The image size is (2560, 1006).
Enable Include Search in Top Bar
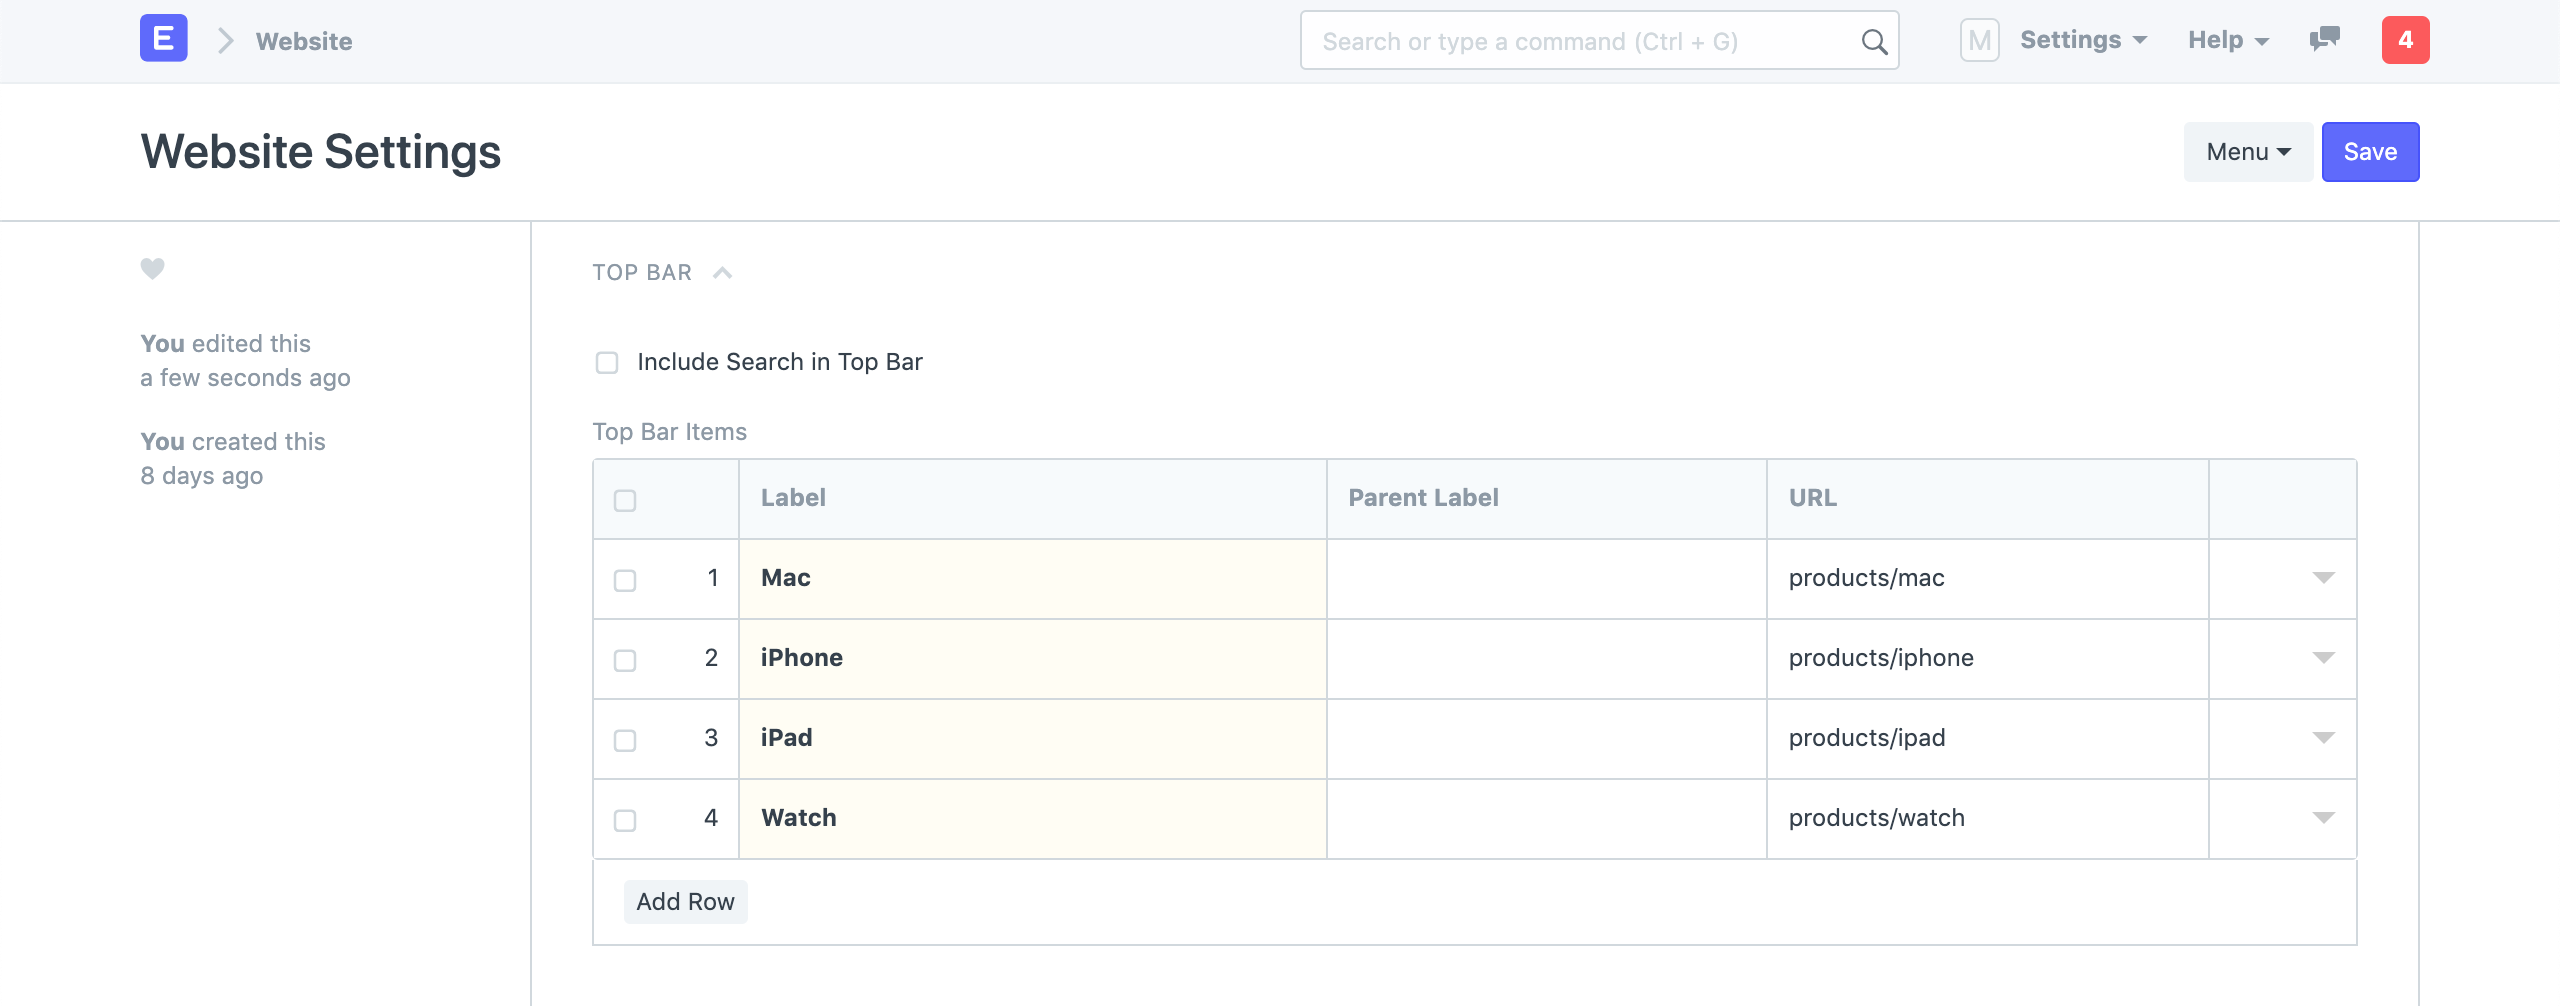[x=607, y=362]
